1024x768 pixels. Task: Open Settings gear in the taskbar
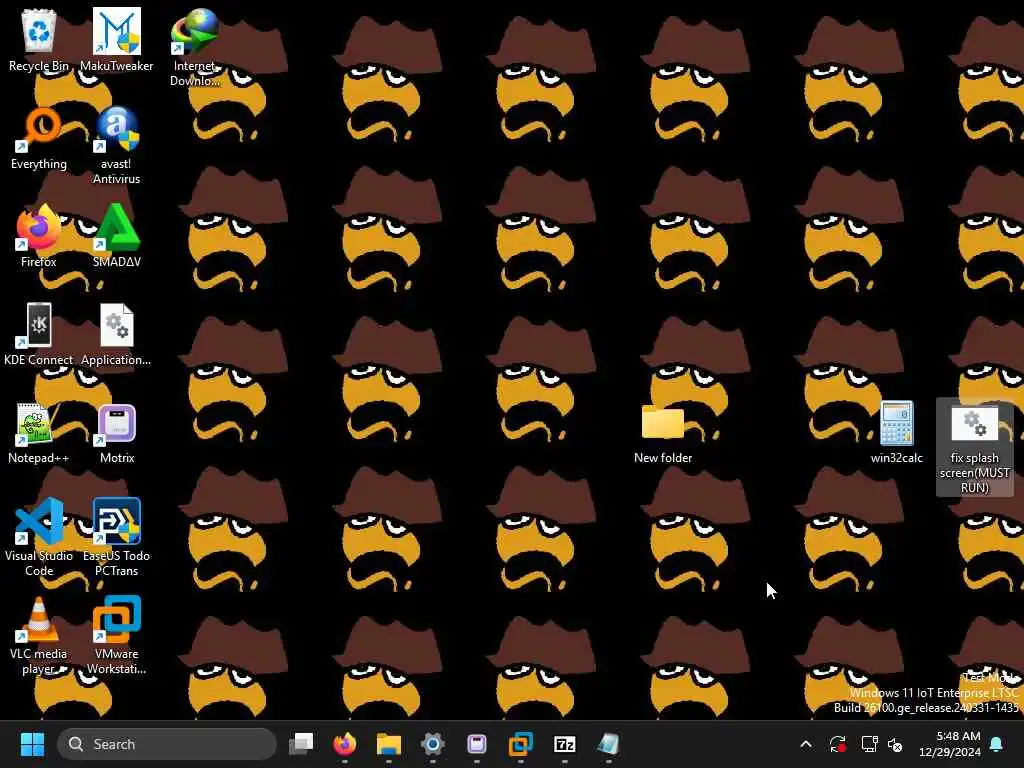coord(432,744)
